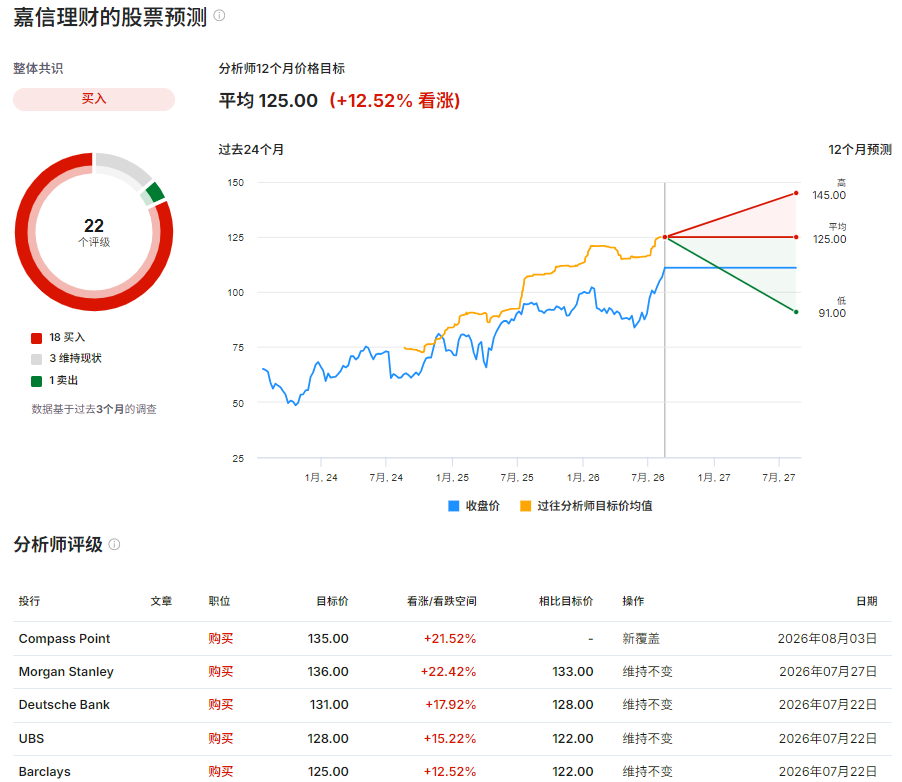This screenshot has height=782, width=902.
Task: Click the 操作 column header
Action: [x=633, y=601]
